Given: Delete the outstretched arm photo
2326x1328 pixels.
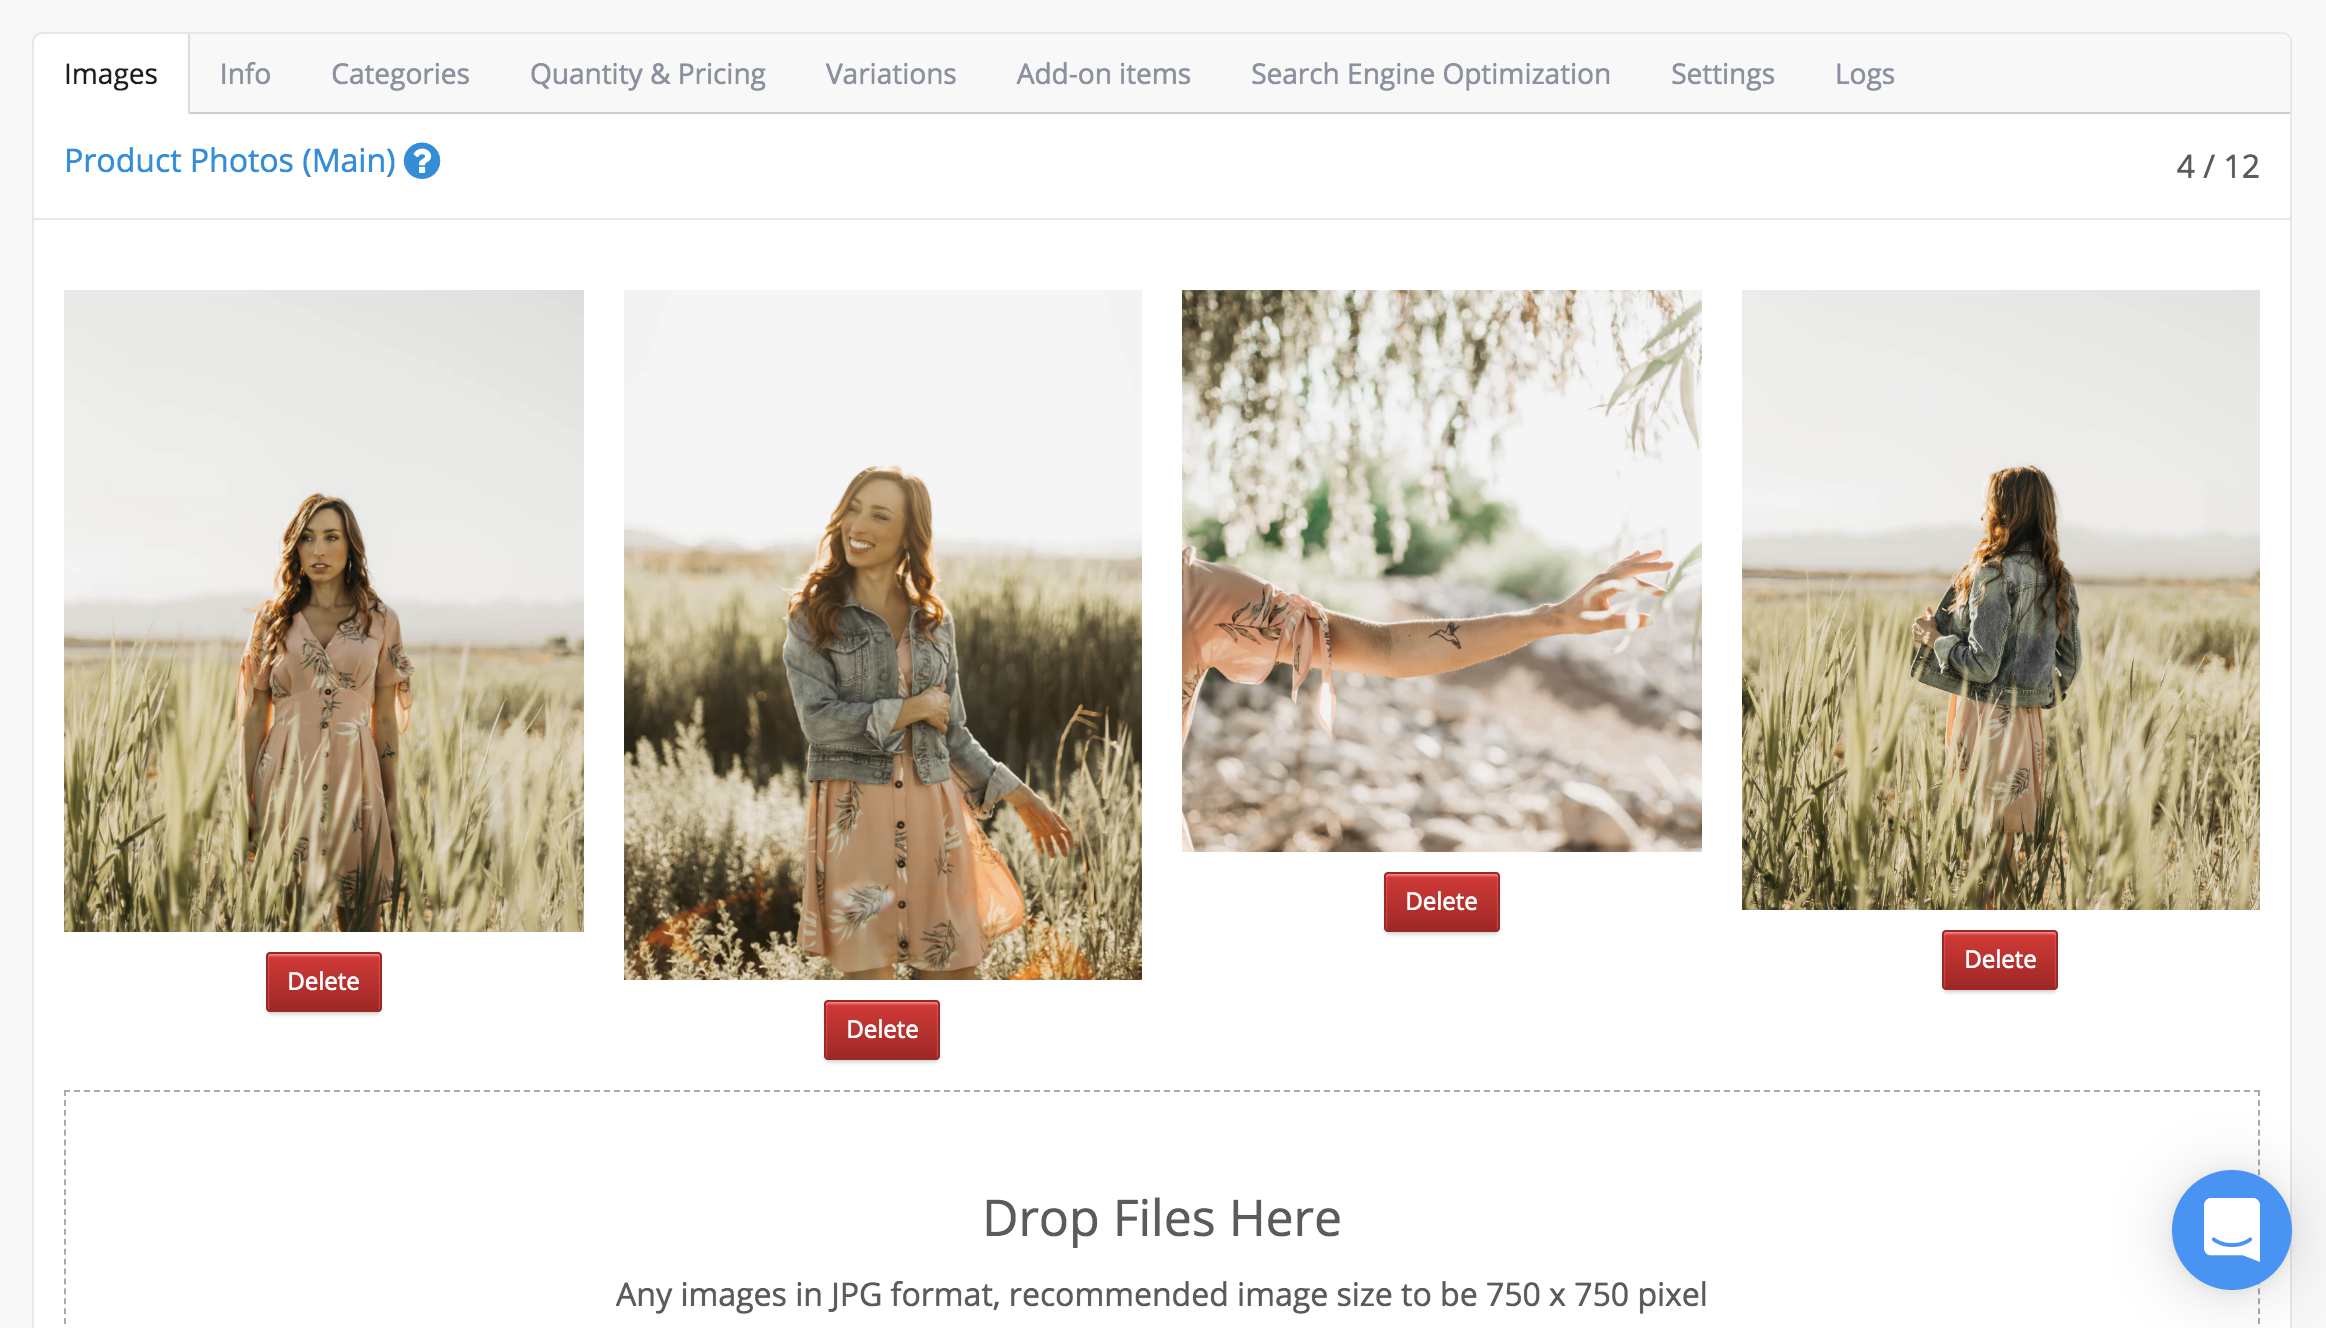Looking at the screenshot, I should coord(1441,901).
